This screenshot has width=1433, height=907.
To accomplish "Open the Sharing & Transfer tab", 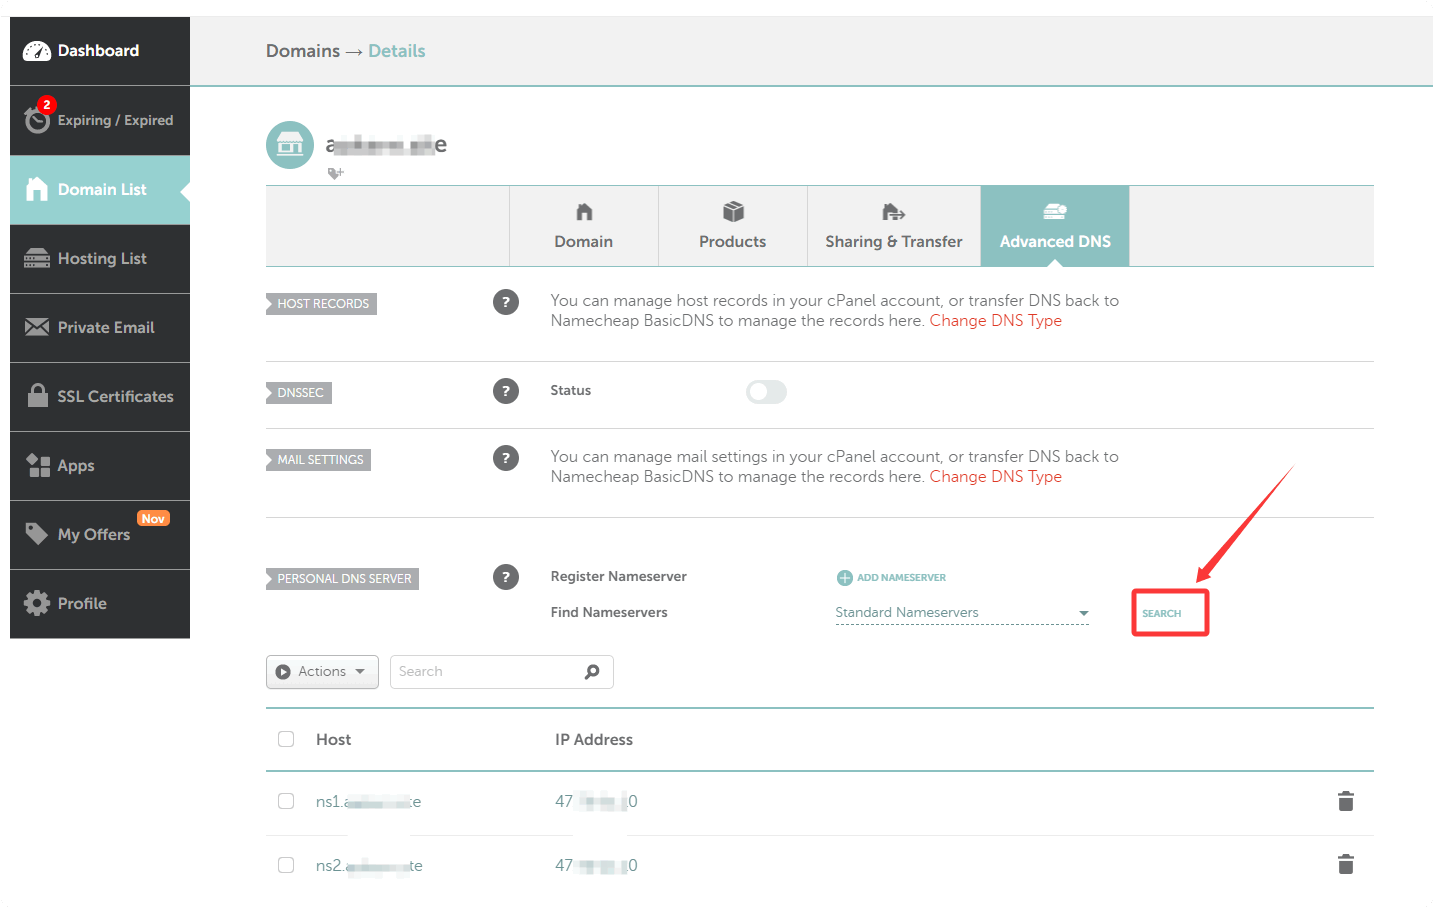I will click(894, 226).
